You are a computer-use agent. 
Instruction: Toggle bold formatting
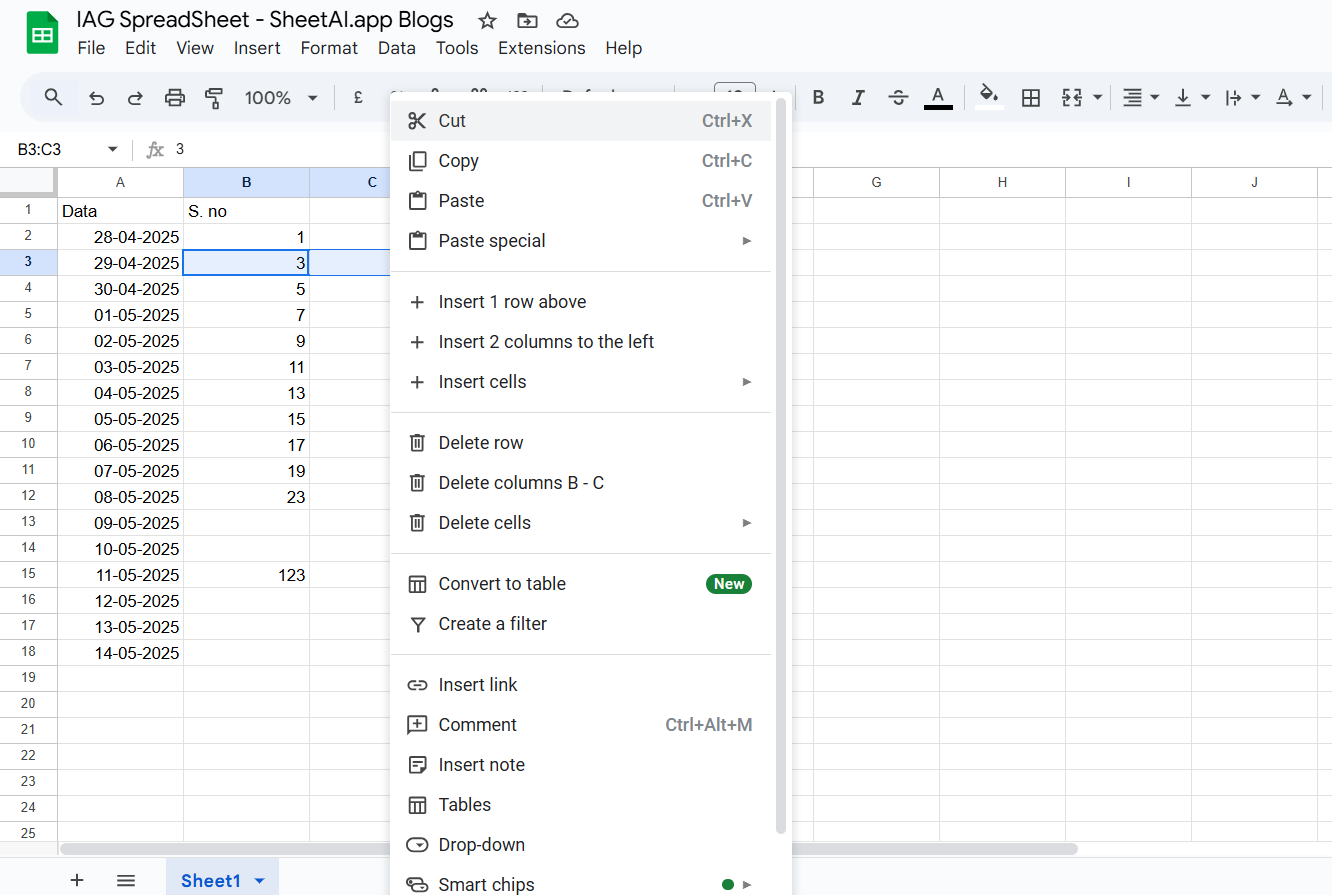(x=818, y=97)
